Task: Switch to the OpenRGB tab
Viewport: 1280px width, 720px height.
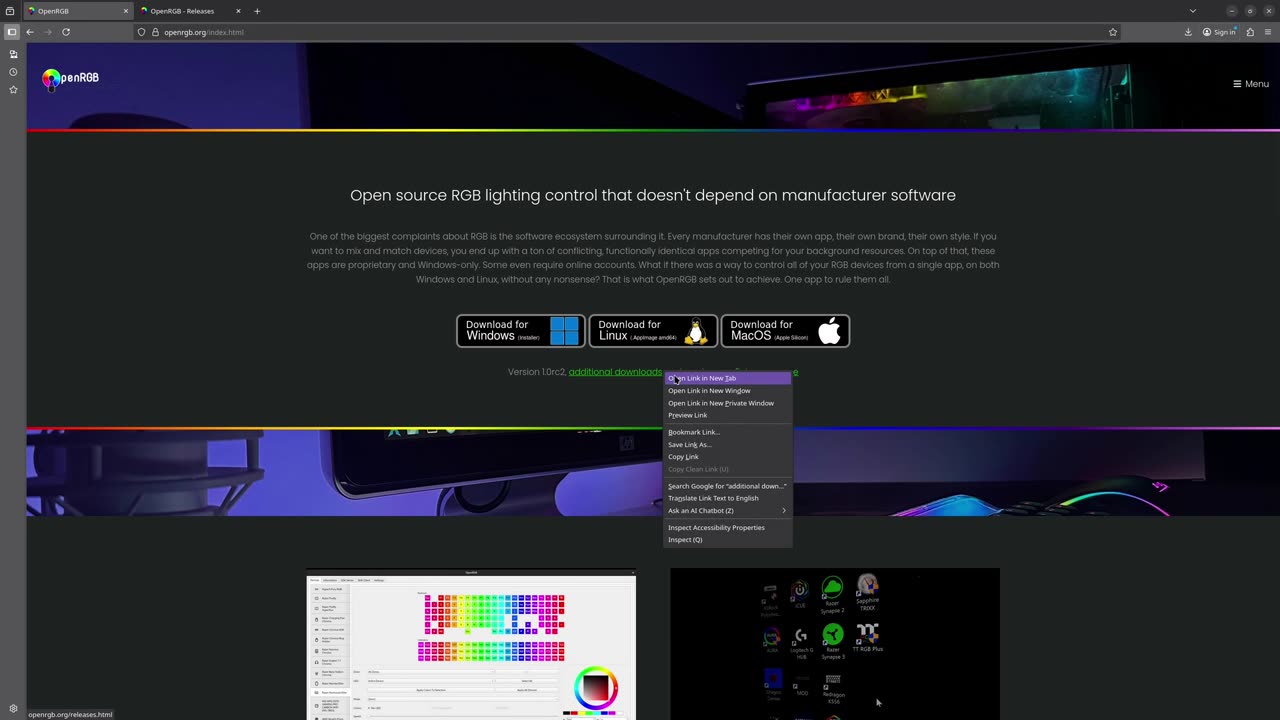Action: (78, 11)
